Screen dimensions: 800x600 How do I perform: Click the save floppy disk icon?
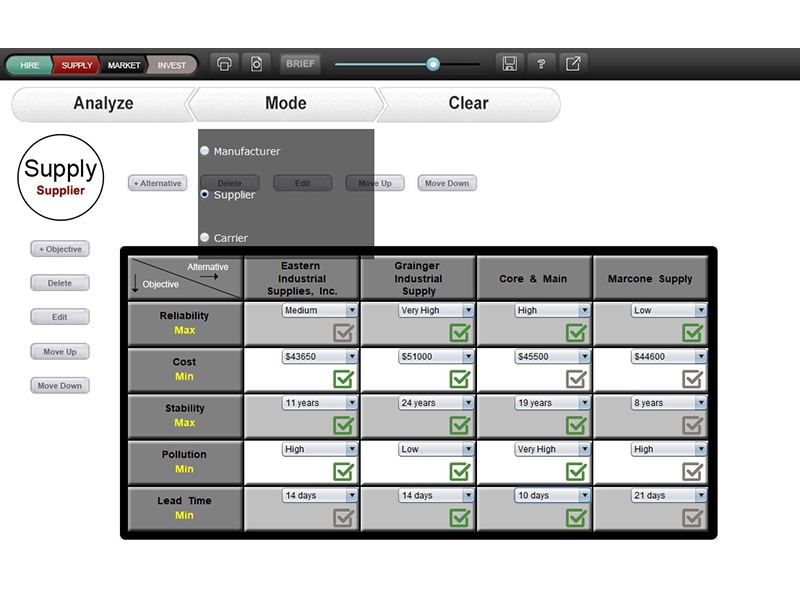(510, 64)
